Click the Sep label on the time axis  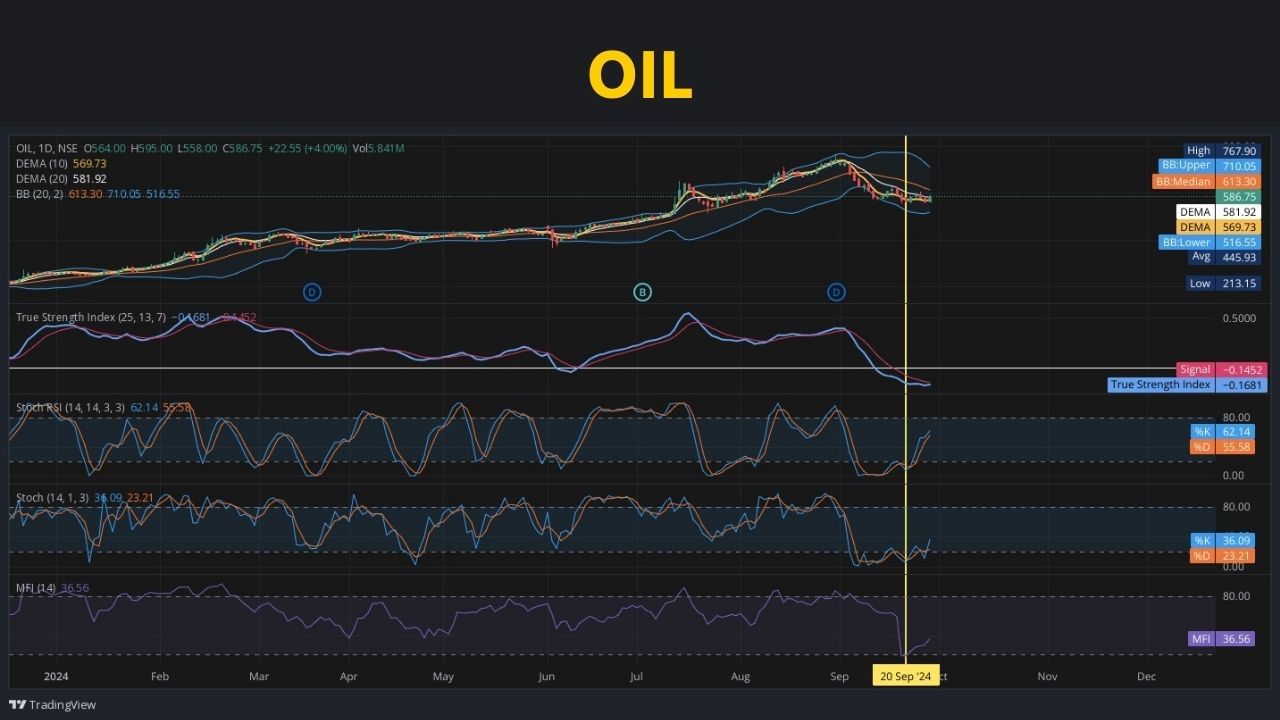pos(840,677)
